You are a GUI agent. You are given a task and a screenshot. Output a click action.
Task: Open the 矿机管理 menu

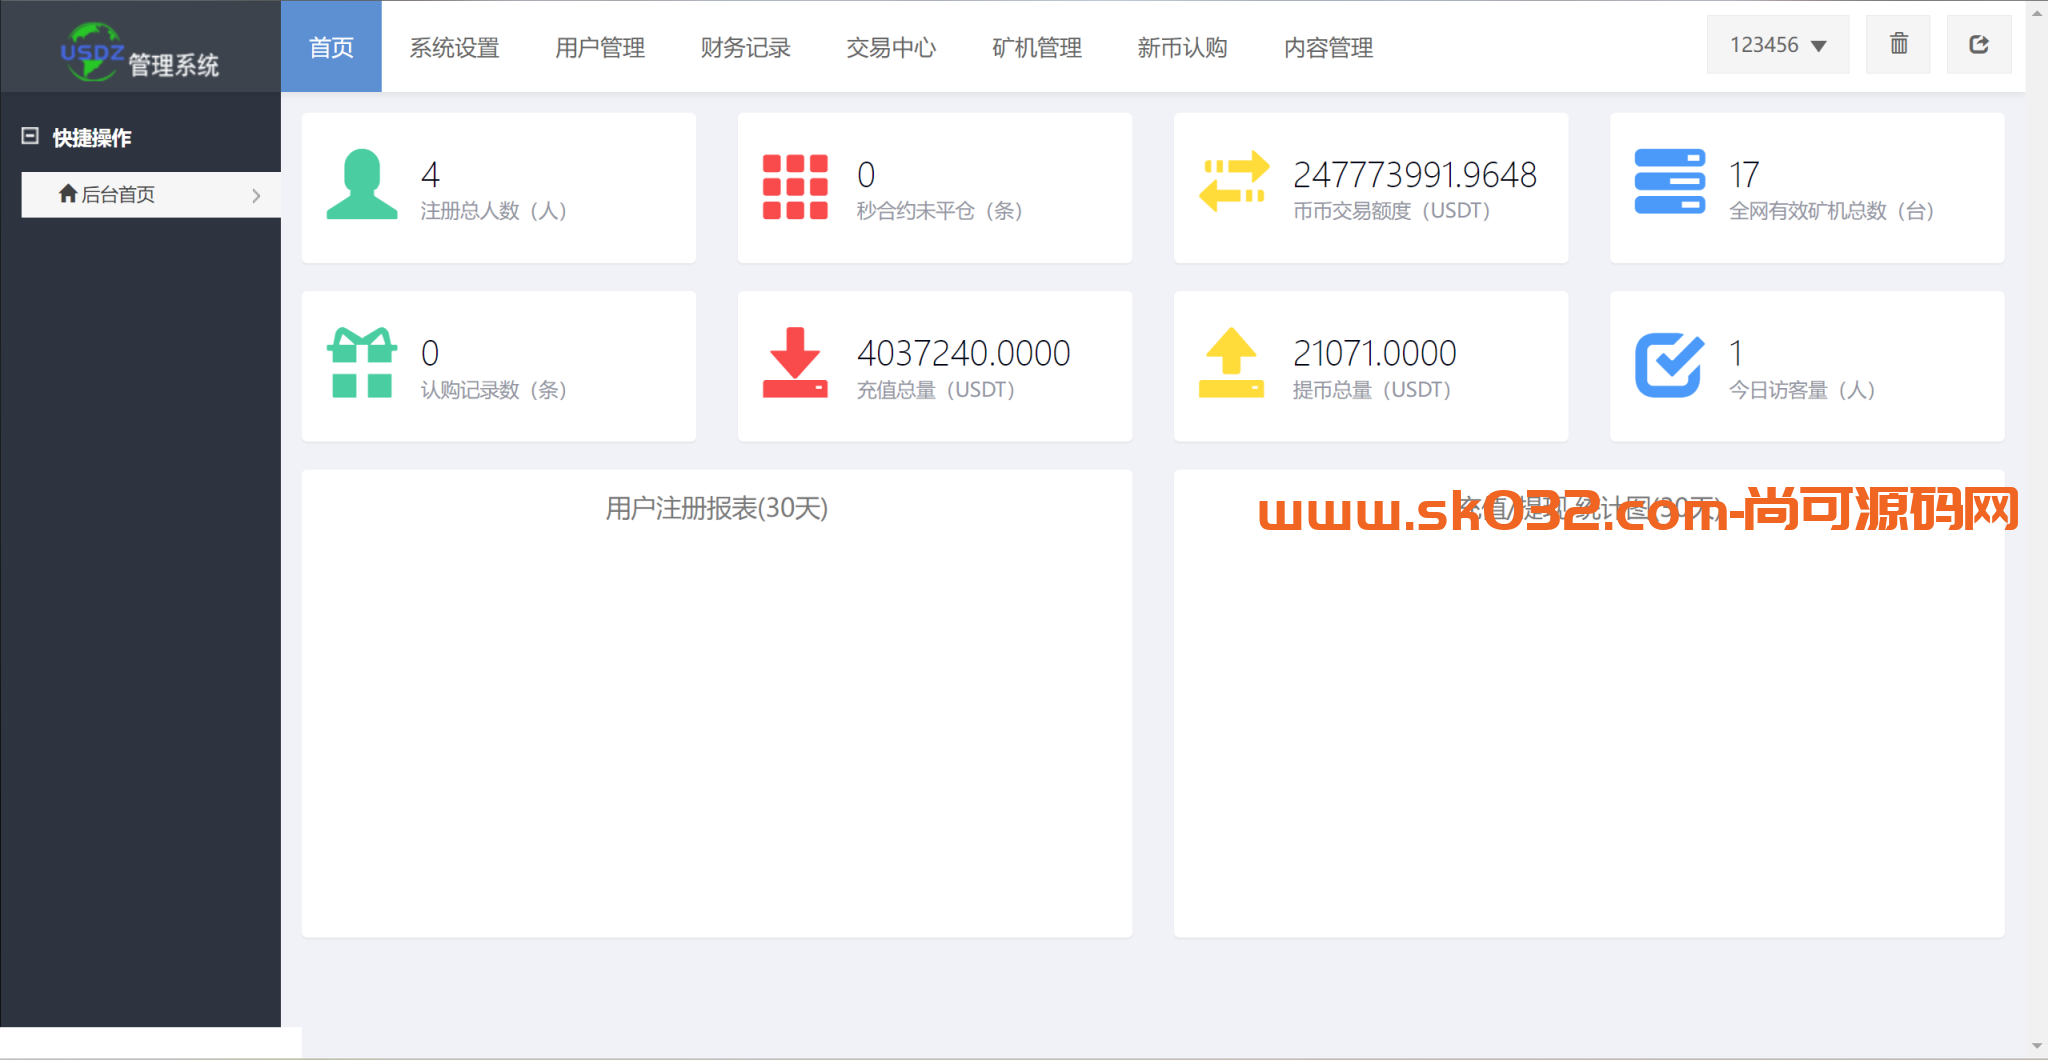pos(1037,47)
